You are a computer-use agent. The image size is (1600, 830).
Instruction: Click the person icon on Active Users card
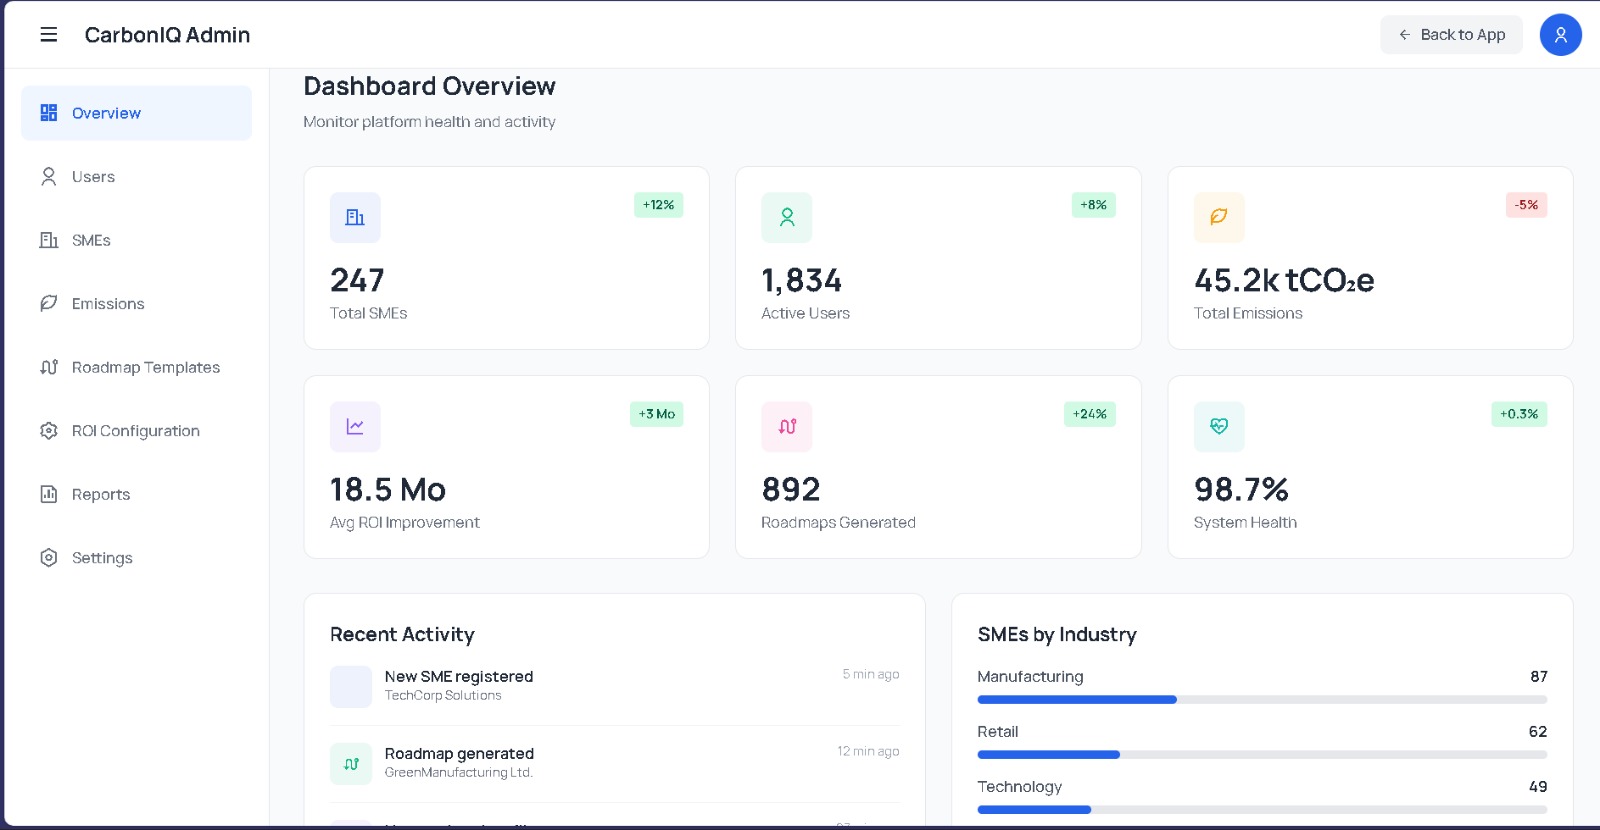(787, 217)
